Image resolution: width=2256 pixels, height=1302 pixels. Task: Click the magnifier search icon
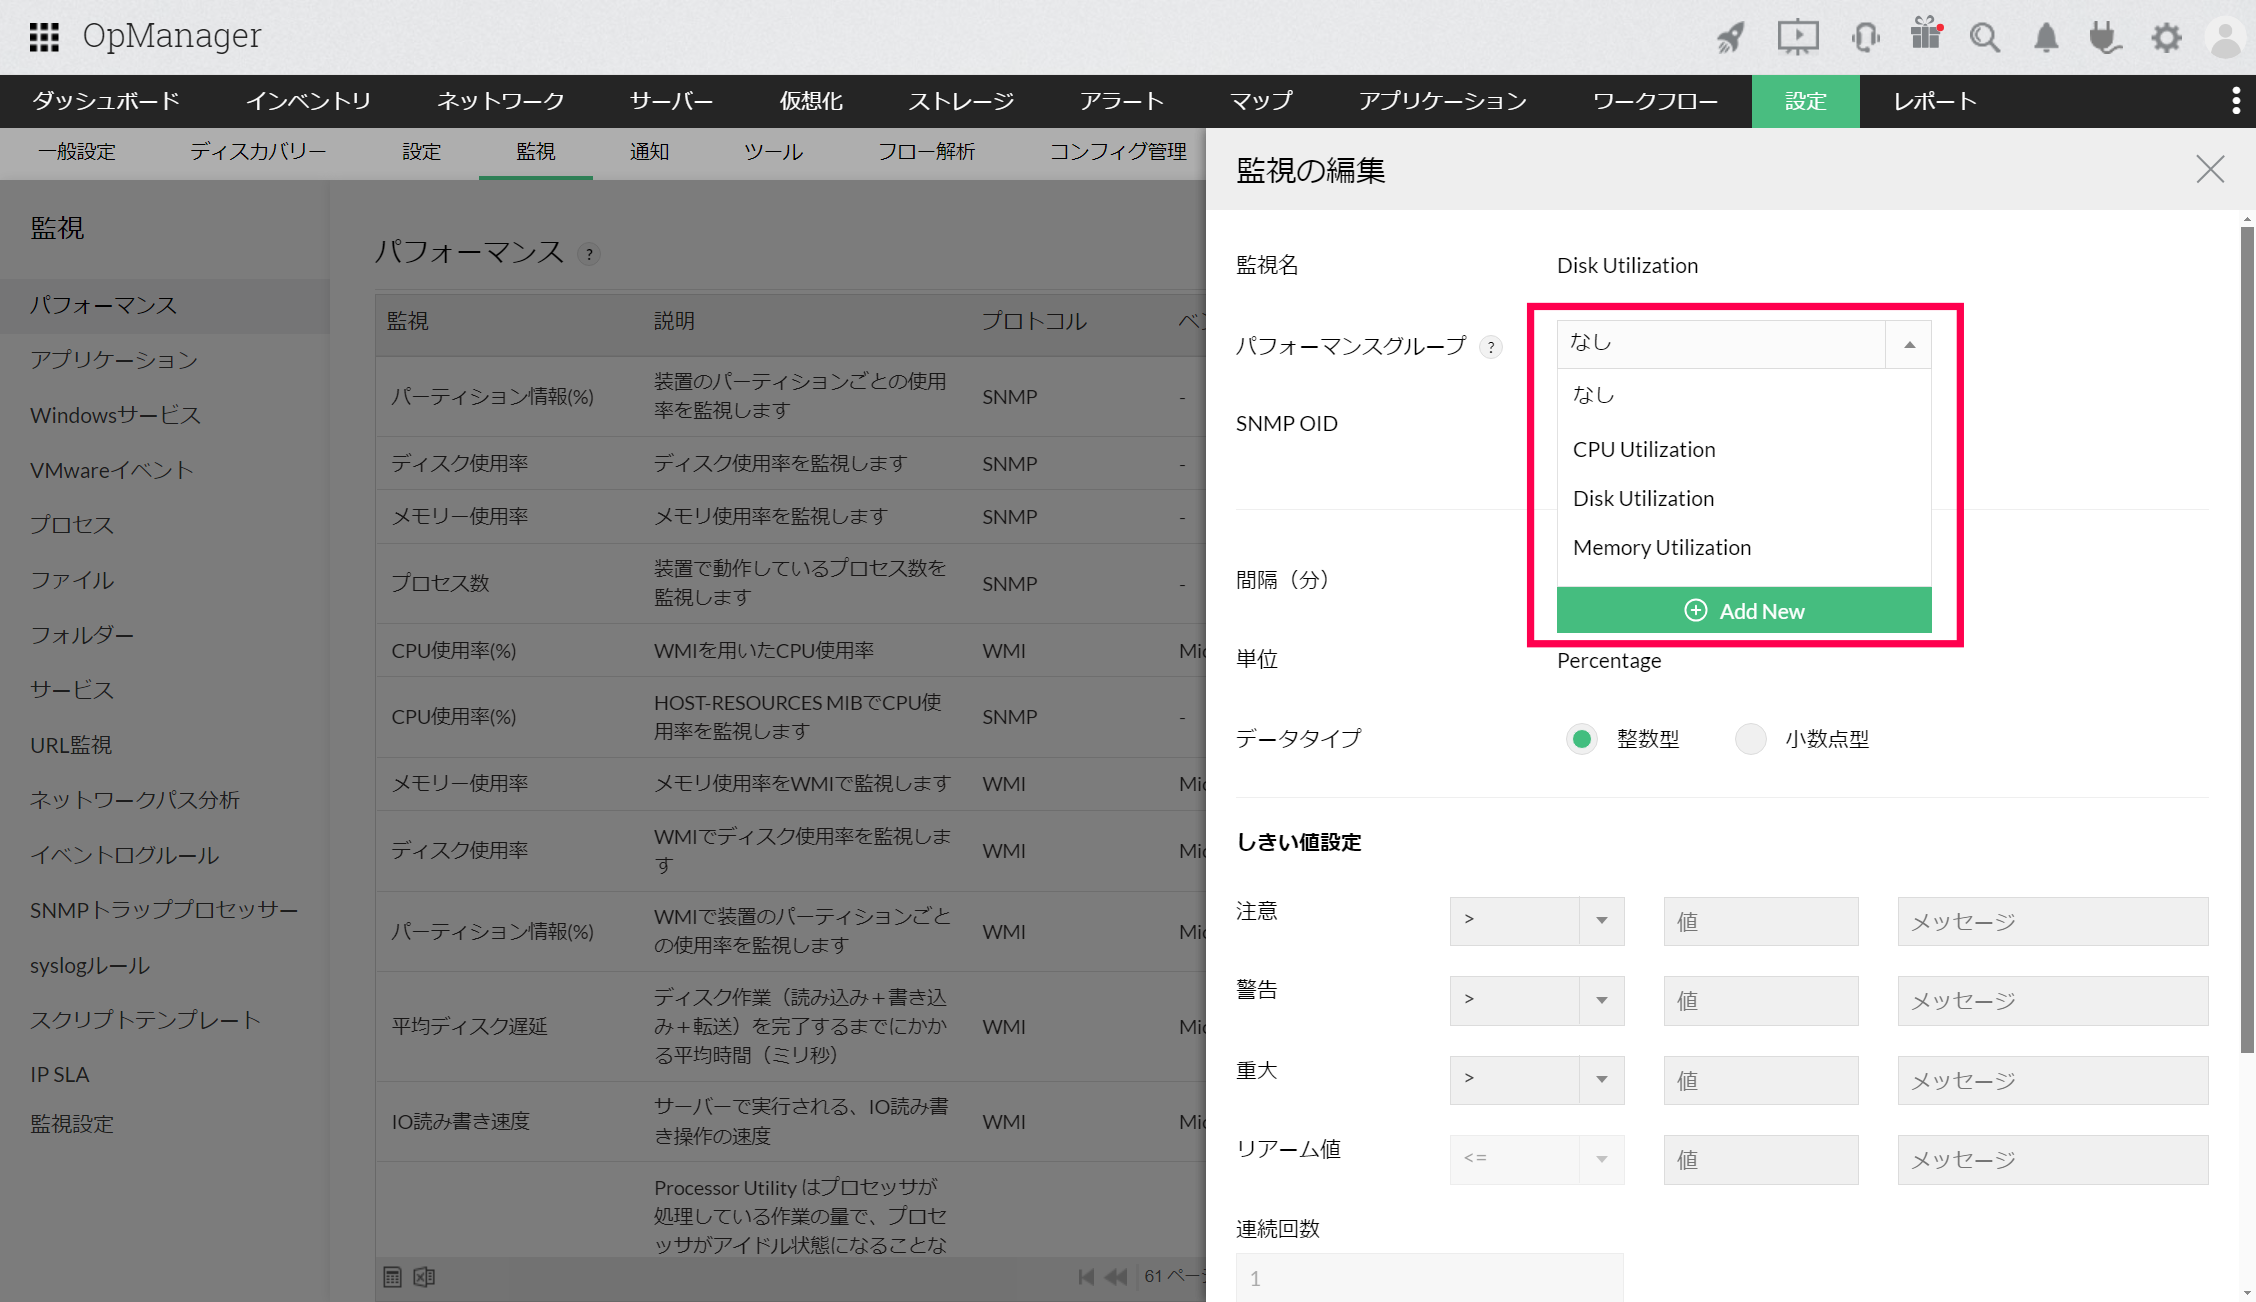point(1984,38)
